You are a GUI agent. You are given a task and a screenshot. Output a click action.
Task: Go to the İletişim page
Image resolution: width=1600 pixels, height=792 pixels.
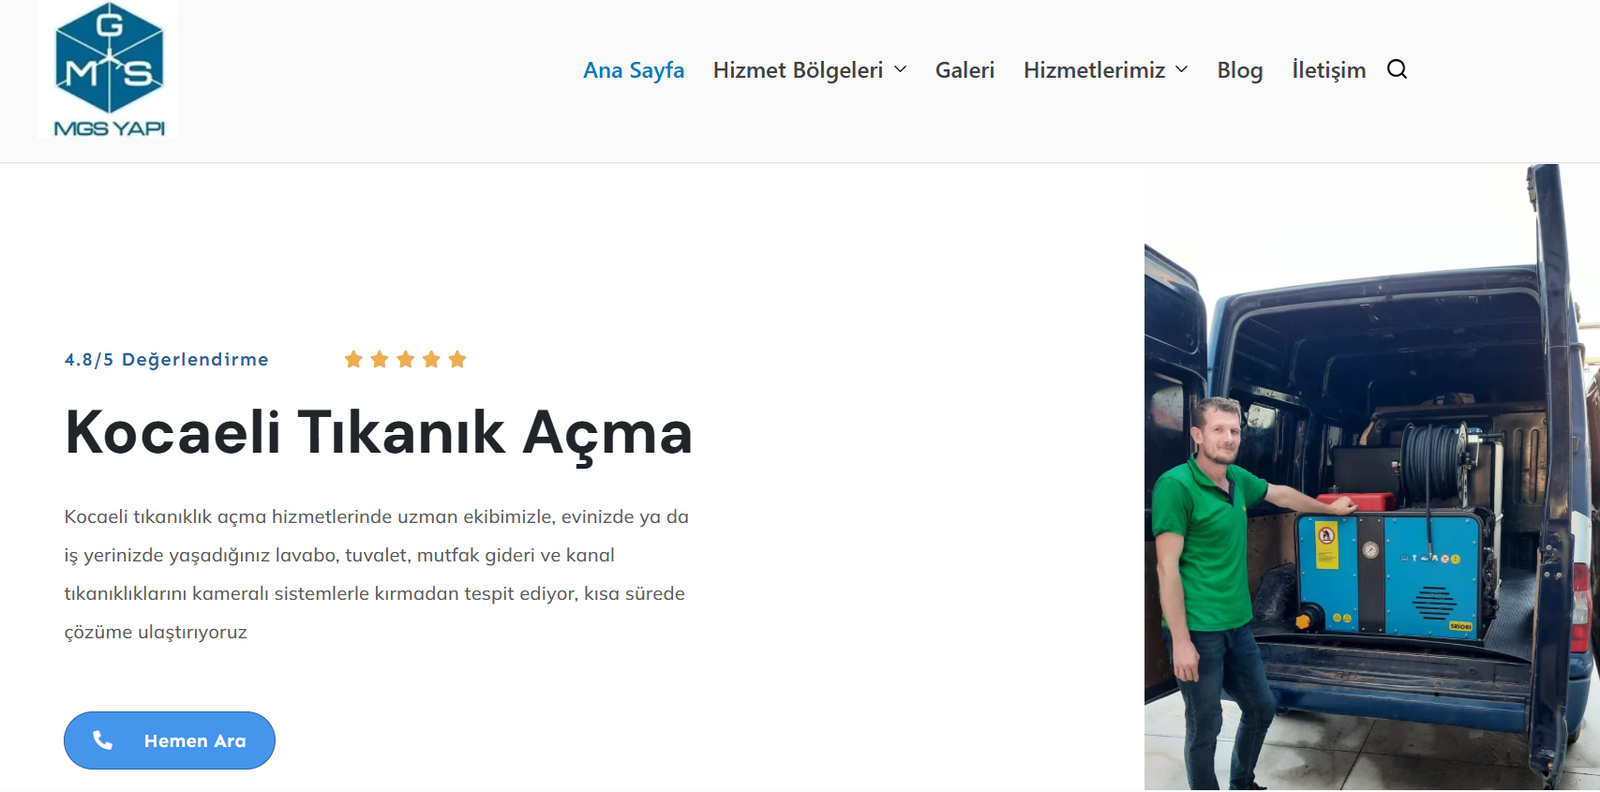[1329, 70]
